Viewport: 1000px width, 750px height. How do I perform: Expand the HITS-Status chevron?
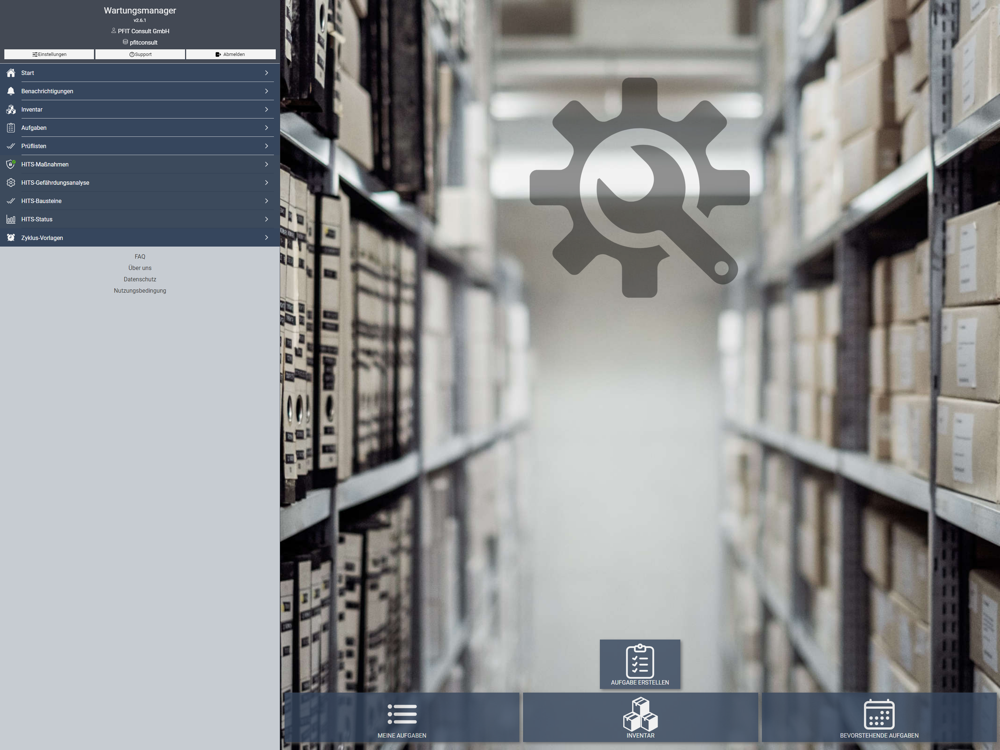pyautogui.click(x=267, y=219)
